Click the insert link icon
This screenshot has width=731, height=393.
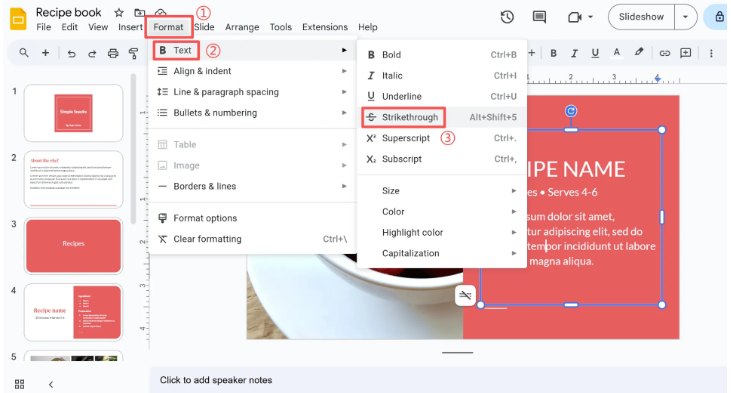point(664,53)
